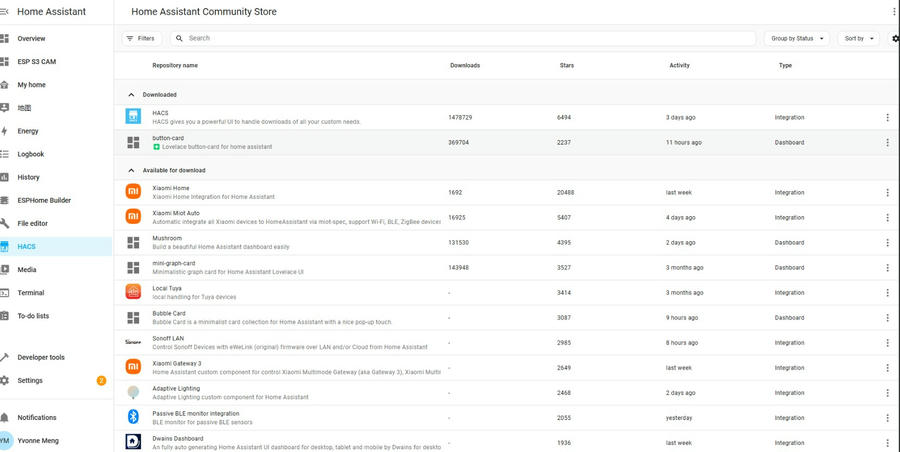Click the Dwains Dashboard logo icon
The width and height of the screenshot is (900, 452).
pos(133,442)
